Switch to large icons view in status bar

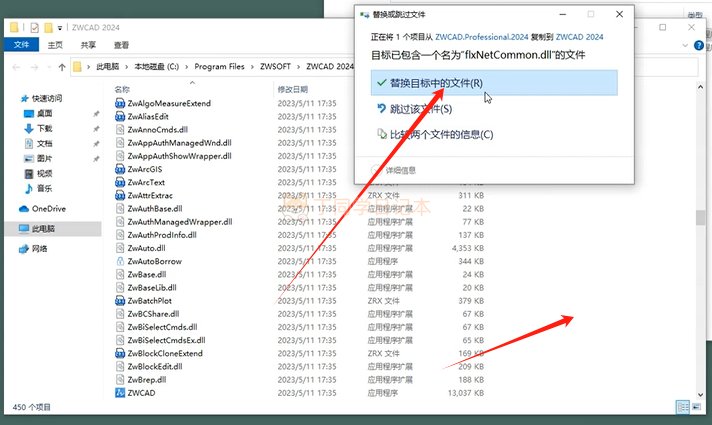(697, 406)
